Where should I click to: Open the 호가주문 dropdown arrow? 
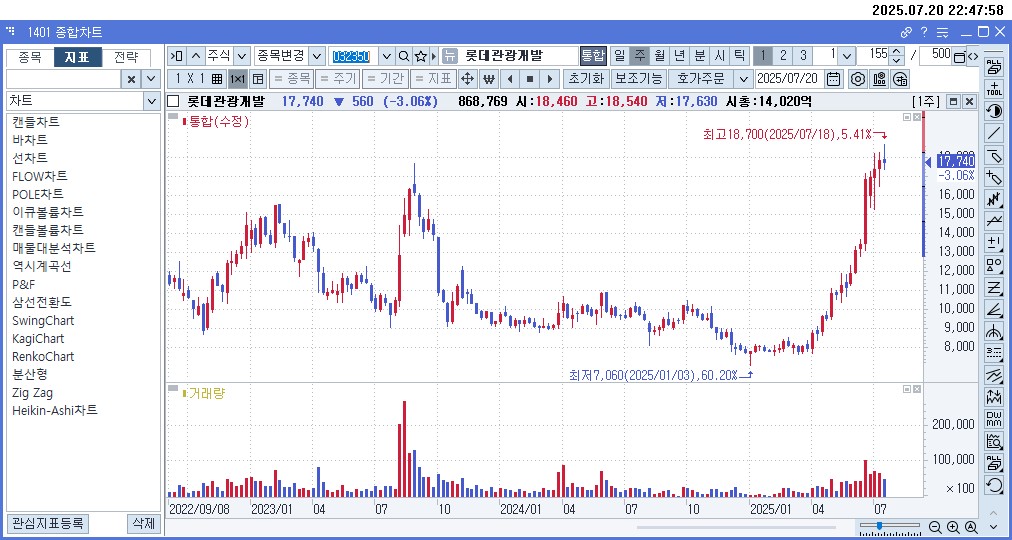coord(744,79)
